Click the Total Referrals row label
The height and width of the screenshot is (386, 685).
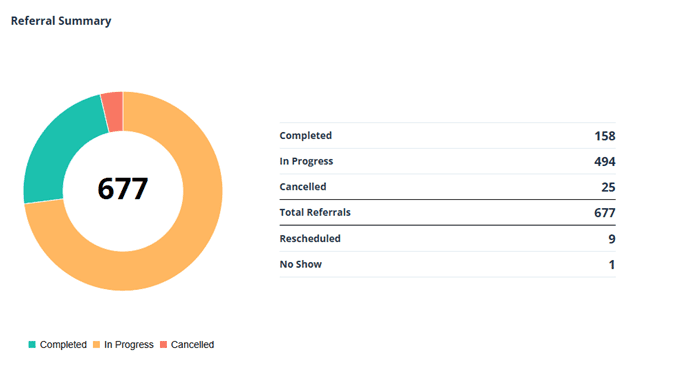coord(315,213)
